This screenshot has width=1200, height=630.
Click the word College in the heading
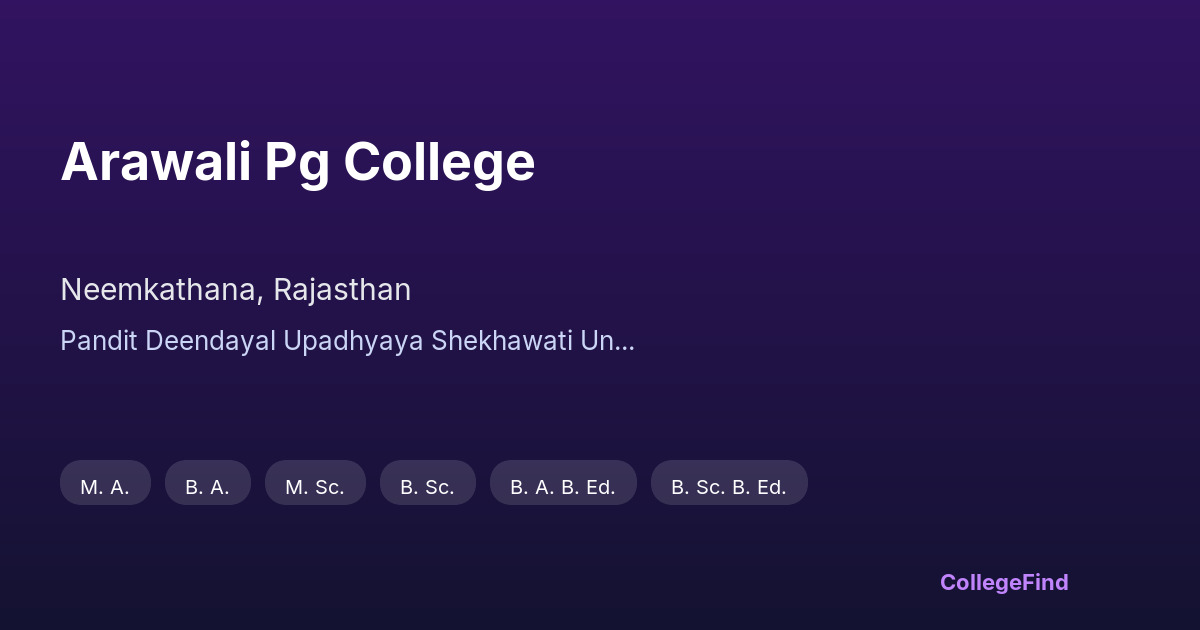click(439, 162)
